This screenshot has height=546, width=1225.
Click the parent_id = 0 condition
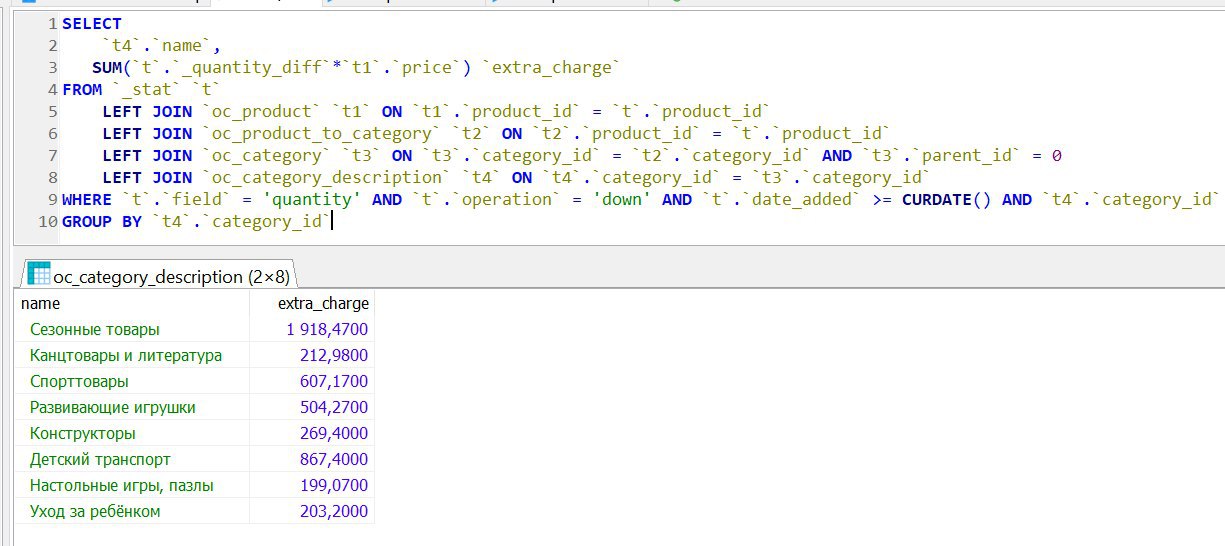point(961,155)
